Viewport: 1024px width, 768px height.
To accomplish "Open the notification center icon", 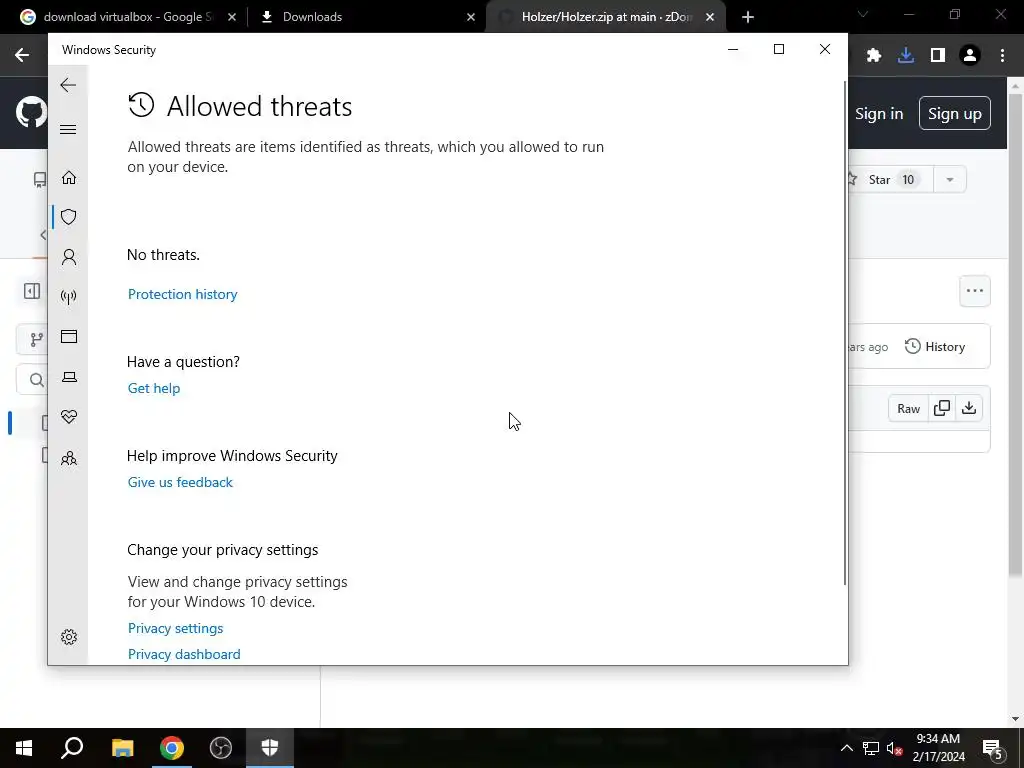I will pyautogui.click(x=993, y=748).
